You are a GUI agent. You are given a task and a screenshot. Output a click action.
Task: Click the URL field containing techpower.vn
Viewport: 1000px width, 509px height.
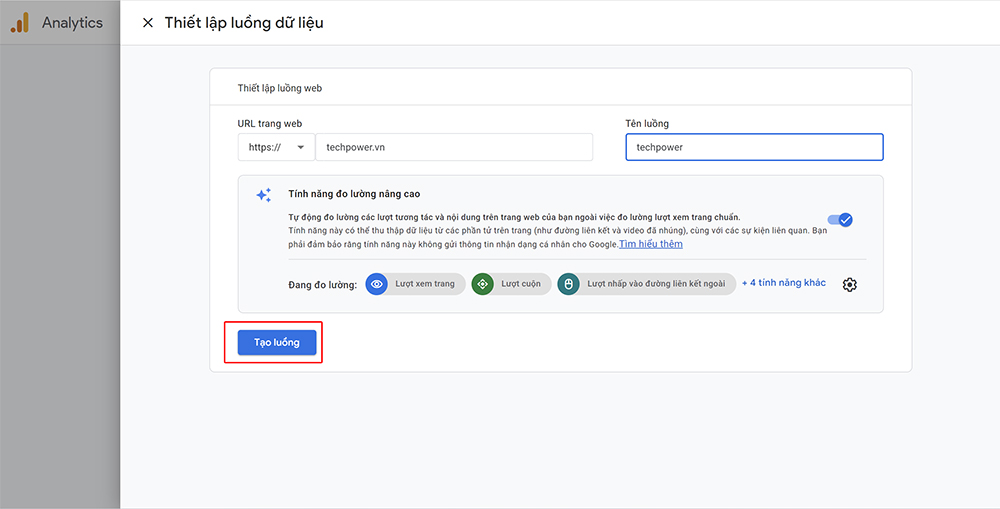(453, 147)
